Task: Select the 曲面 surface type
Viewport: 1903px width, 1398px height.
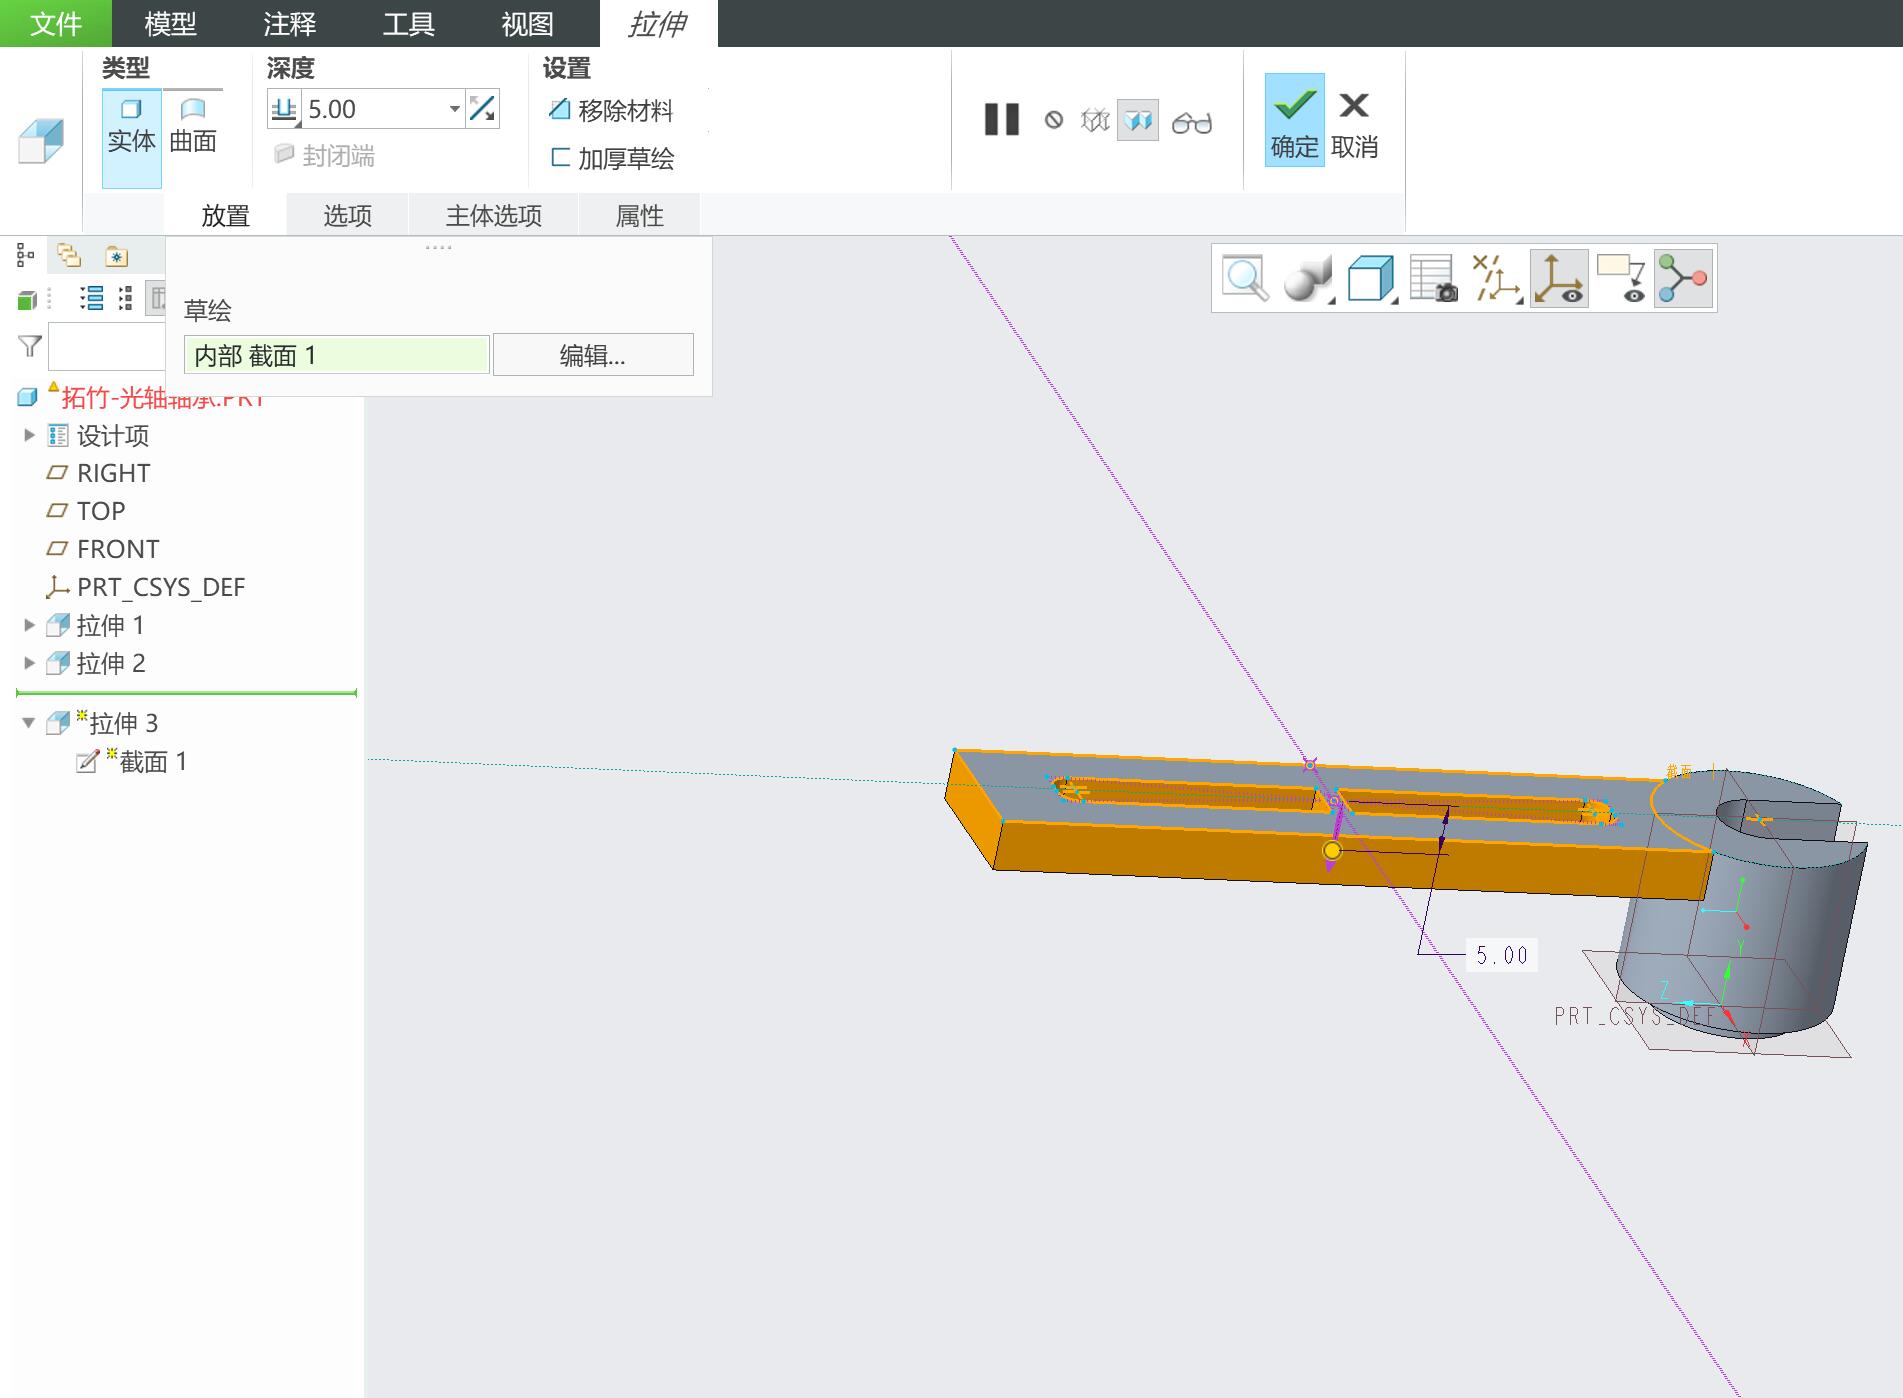Action: [193, 125]
